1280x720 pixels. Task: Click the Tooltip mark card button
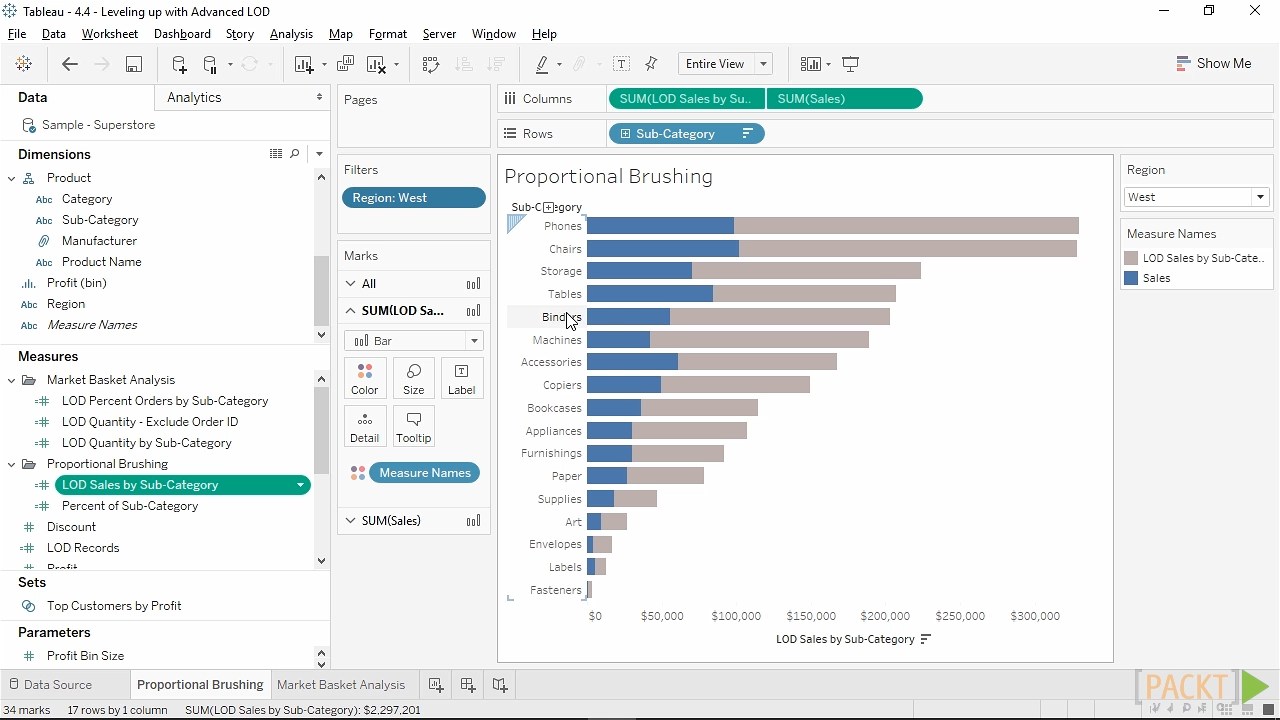(x=413, y=427)
